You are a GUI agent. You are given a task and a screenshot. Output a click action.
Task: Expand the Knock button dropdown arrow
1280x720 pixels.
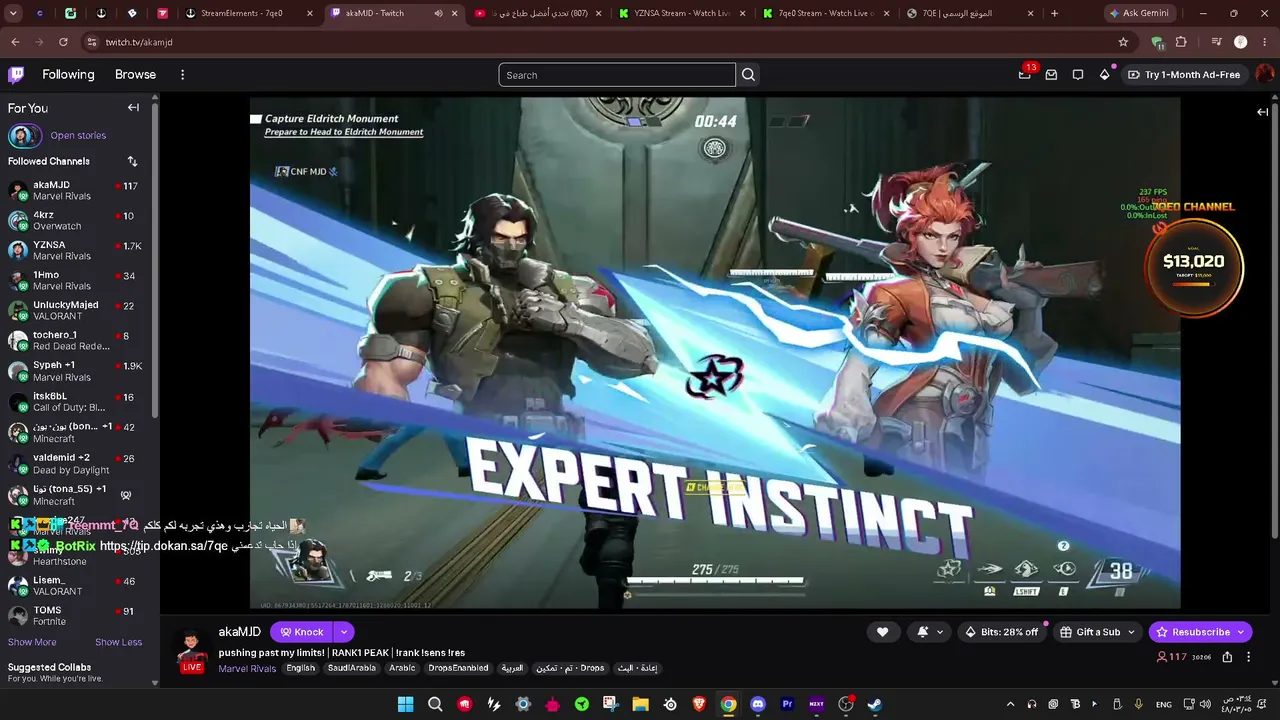coord(343,632)
